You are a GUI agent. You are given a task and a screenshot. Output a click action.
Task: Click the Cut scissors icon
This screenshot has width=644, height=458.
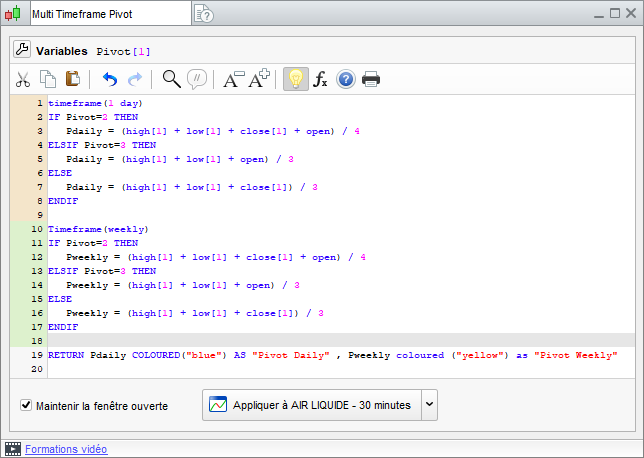click(x=23, y=80)
